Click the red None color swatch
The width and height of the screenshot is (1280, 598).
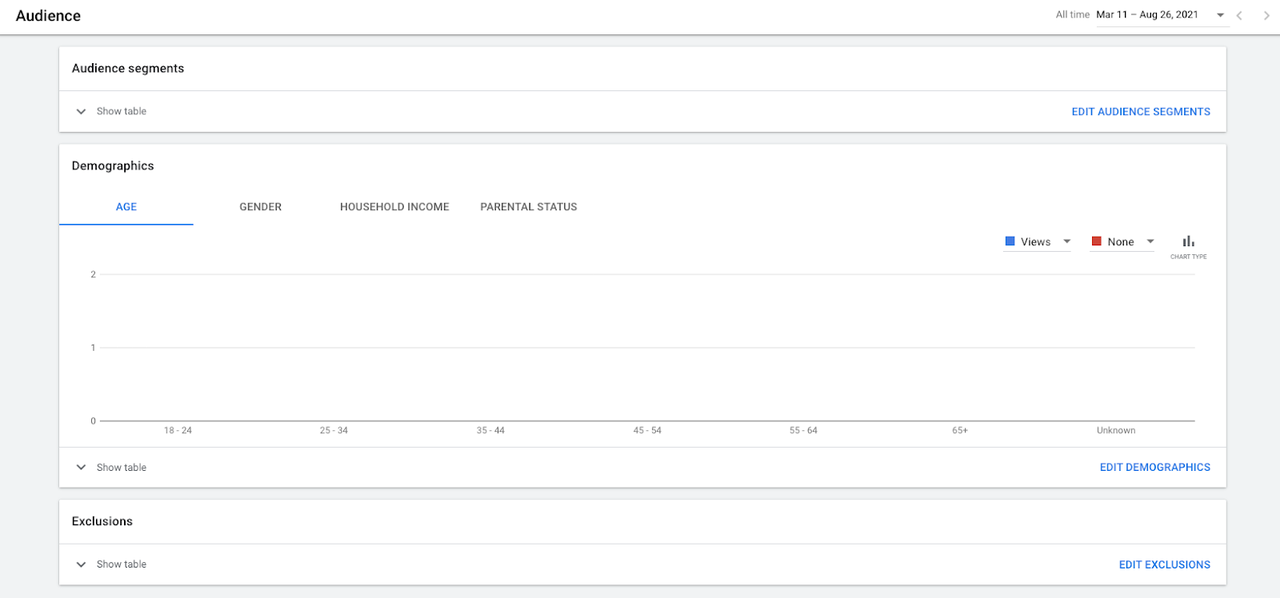click(1097, 241)
